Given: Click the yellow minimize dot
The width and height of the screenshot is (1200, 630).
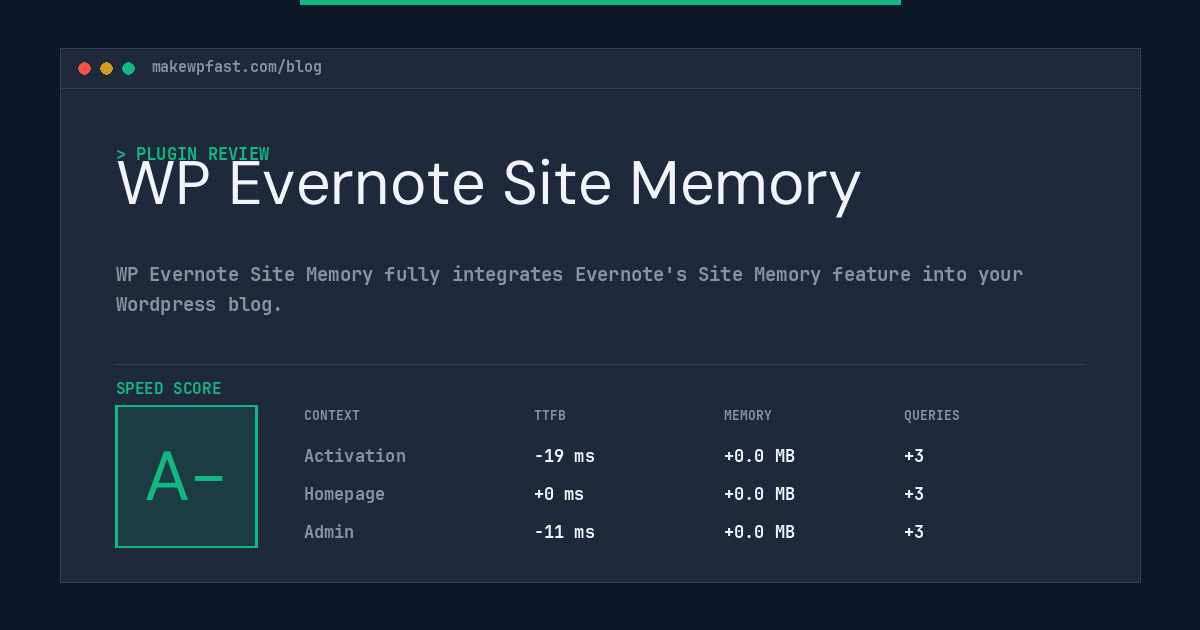Looking at the screenshot, I should coord(106,68).
